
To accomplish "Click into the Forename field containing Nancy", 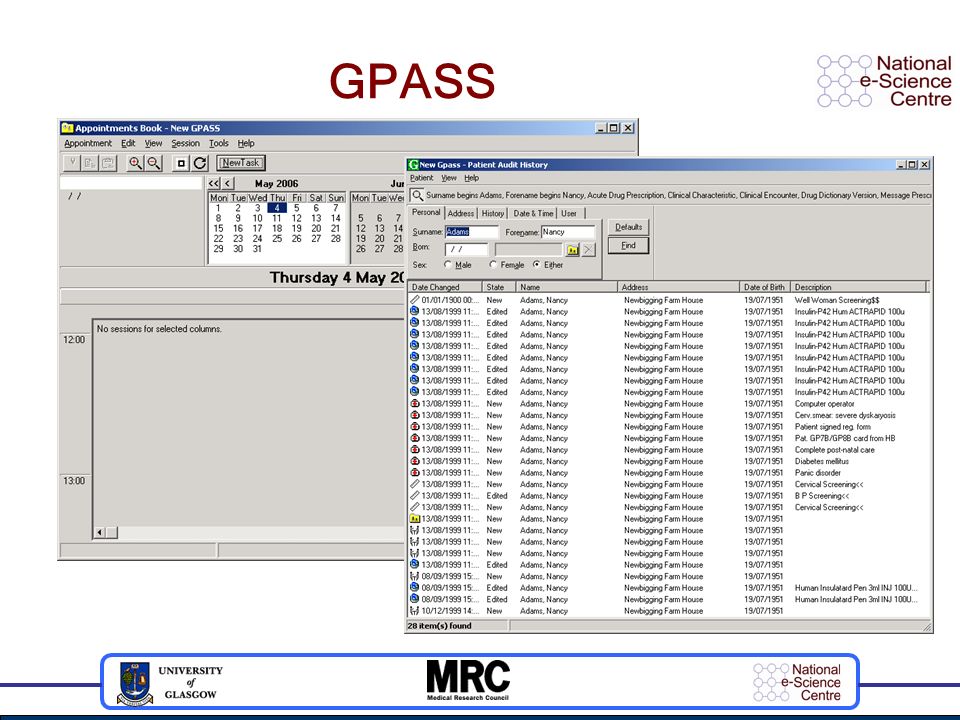I will (x=568, y=232).
